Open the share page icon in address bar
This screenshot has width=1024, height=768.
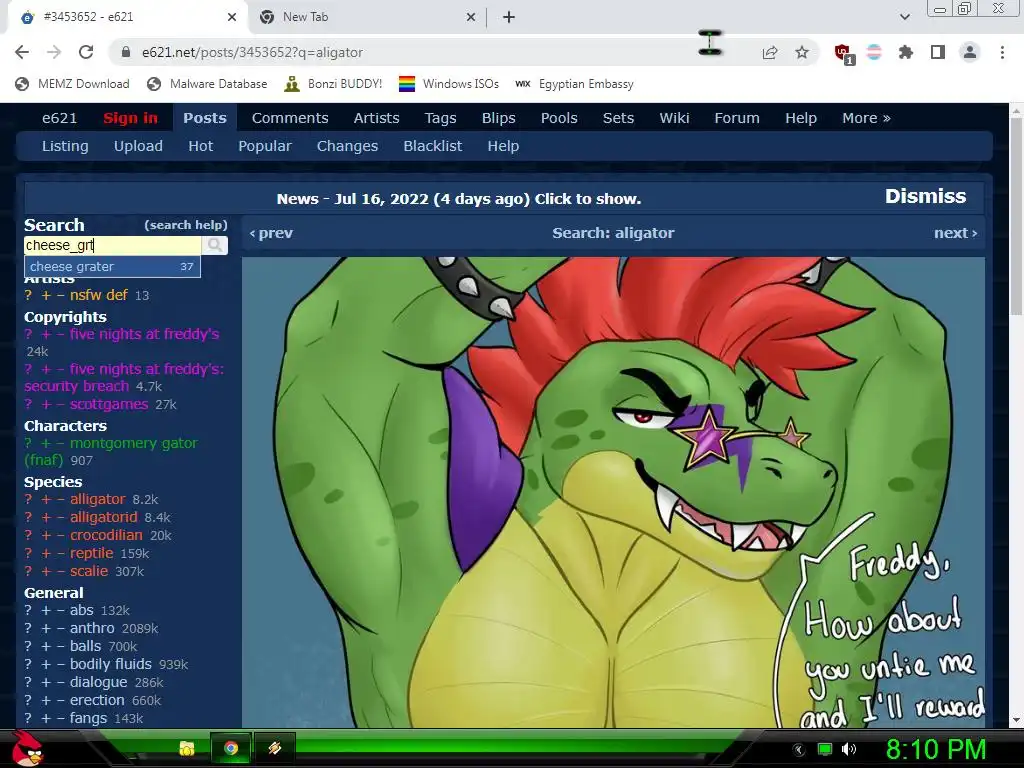pos(770,52)
